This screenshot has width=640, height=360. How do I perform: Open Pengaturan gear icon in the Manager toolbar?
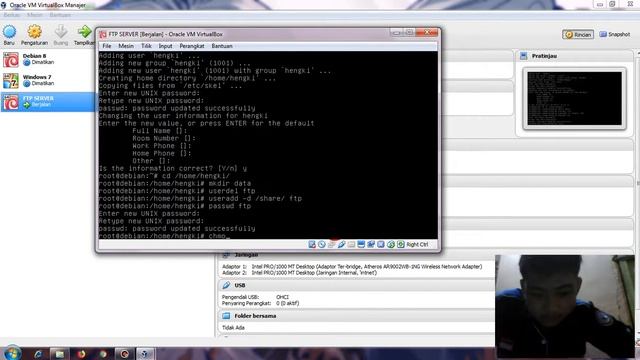click(34, 31)
